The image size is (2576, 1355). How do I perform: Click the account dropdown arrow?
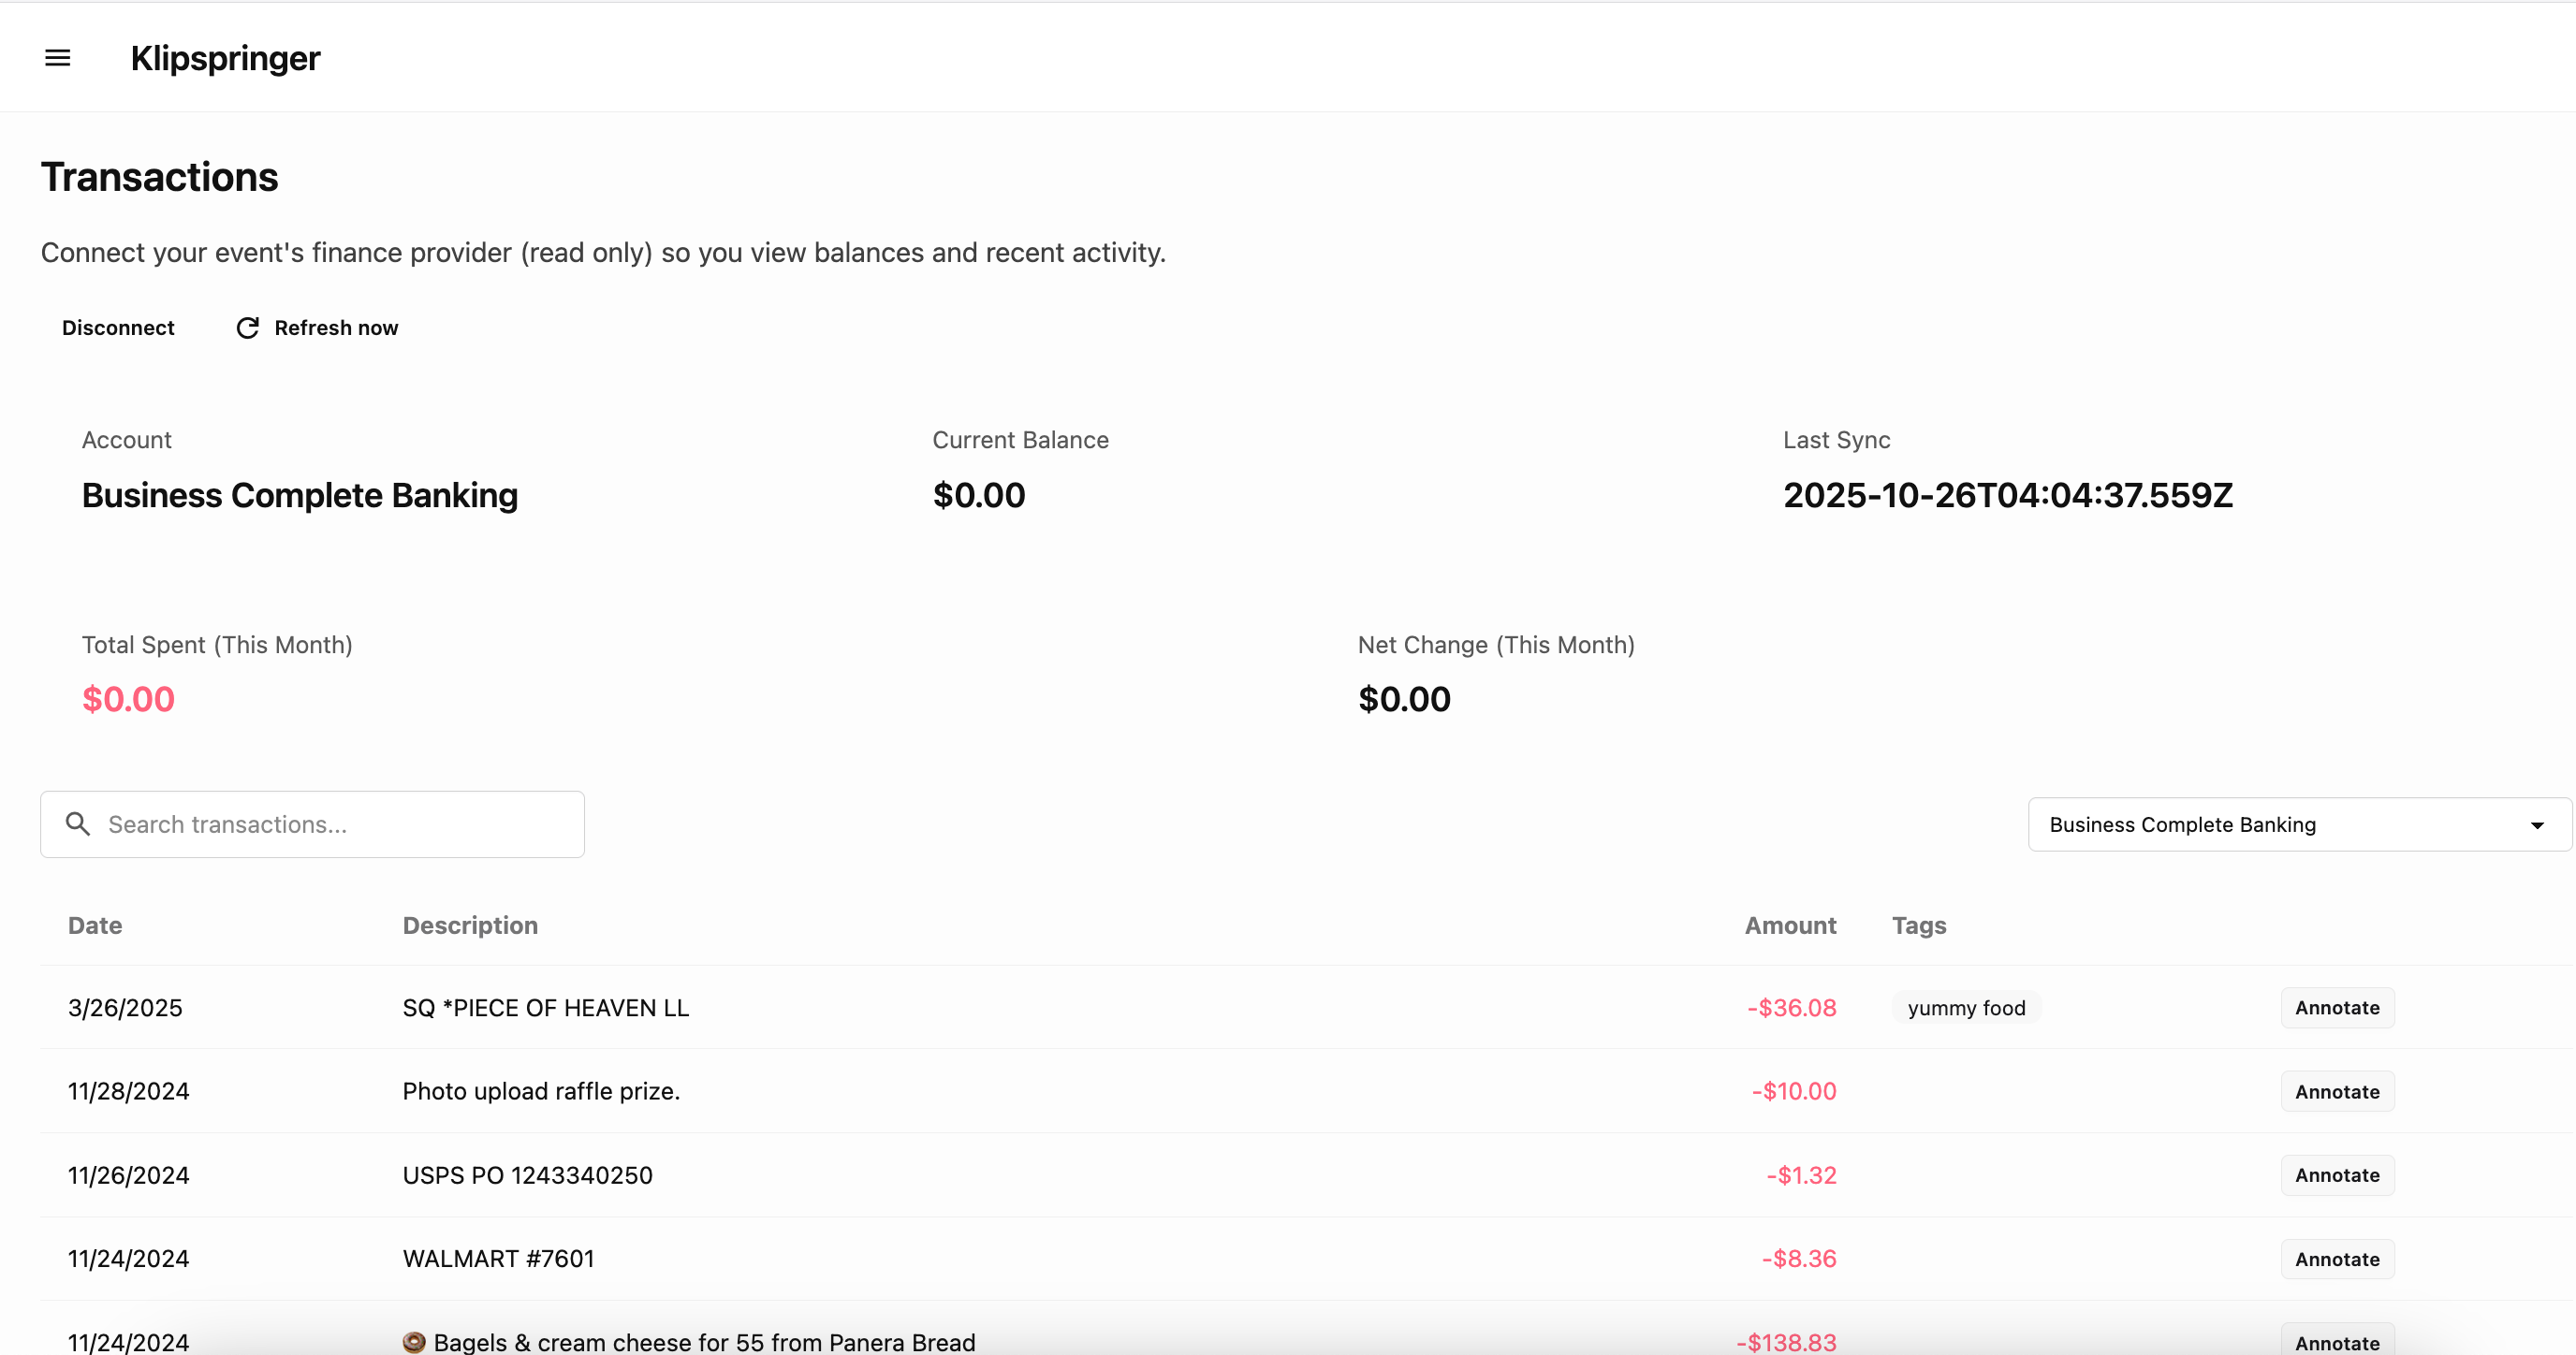click(x=2536, y=825)
